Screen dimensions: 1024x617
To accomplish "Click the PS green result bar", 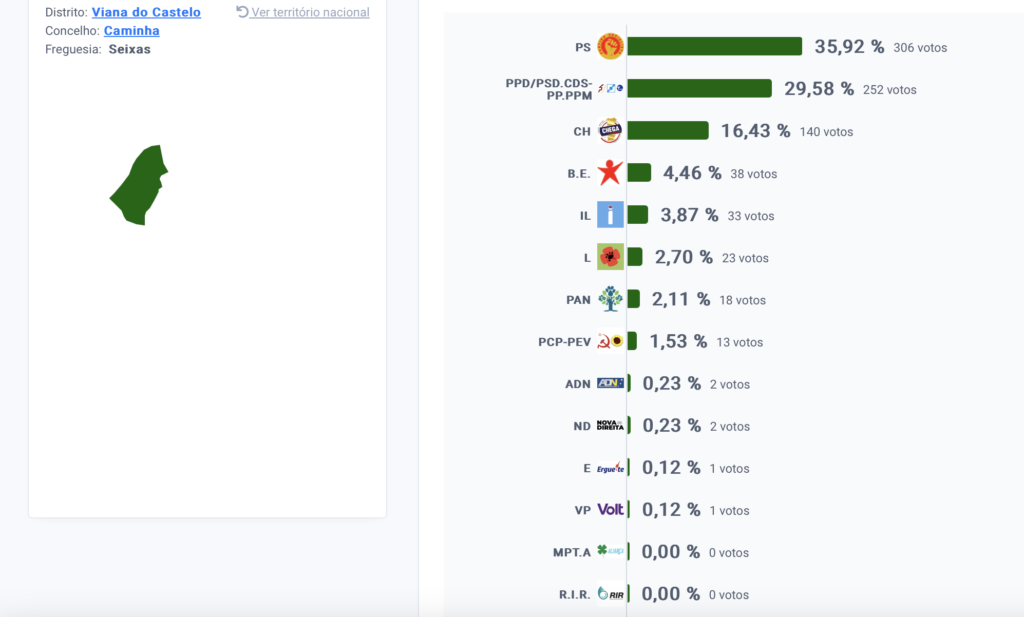I will pos(714,46).
